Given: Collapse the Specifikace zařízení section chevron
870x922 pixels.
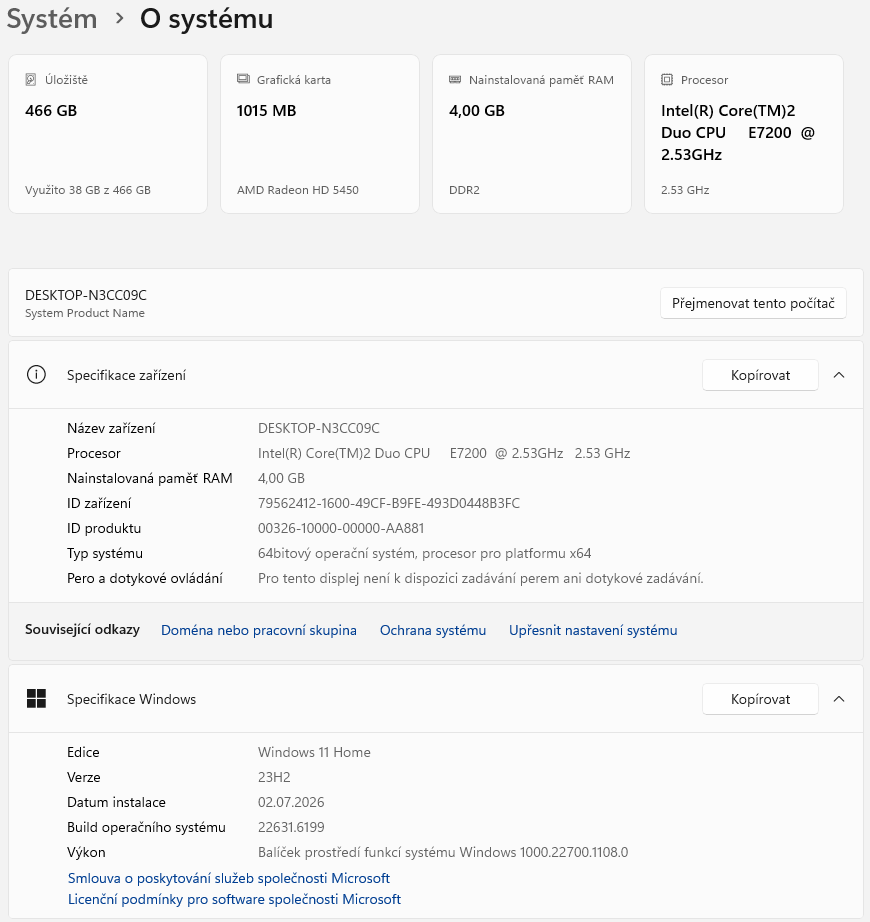Looking at the screenshot, I should (x=839, y=375).
